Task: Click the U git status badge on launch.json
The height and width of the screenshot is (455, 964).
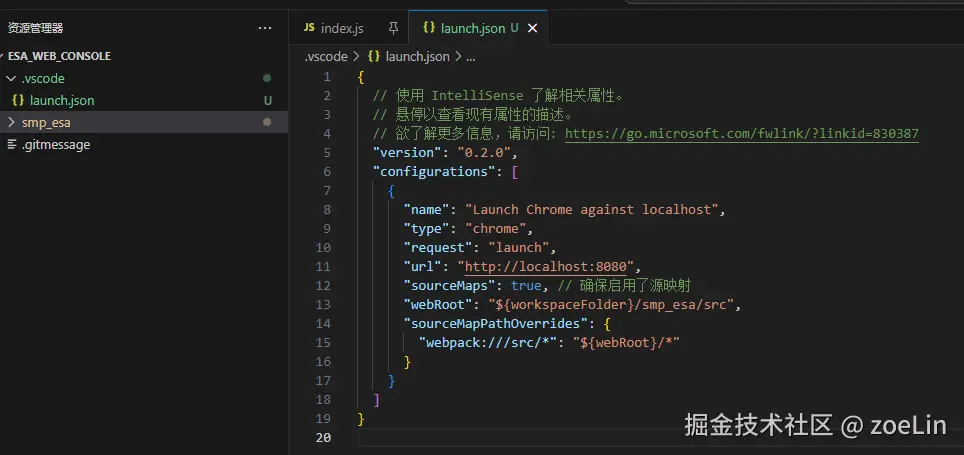Action: coord(267,101)
